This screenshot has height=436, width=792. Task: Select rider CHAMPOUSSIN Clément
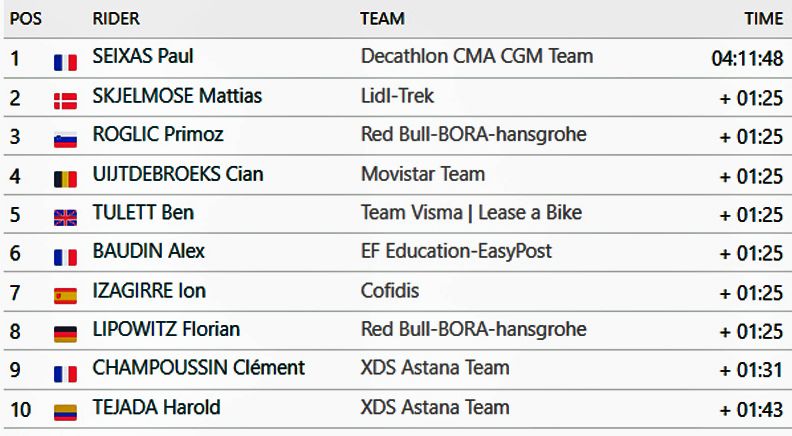click(x=198, y=368)
